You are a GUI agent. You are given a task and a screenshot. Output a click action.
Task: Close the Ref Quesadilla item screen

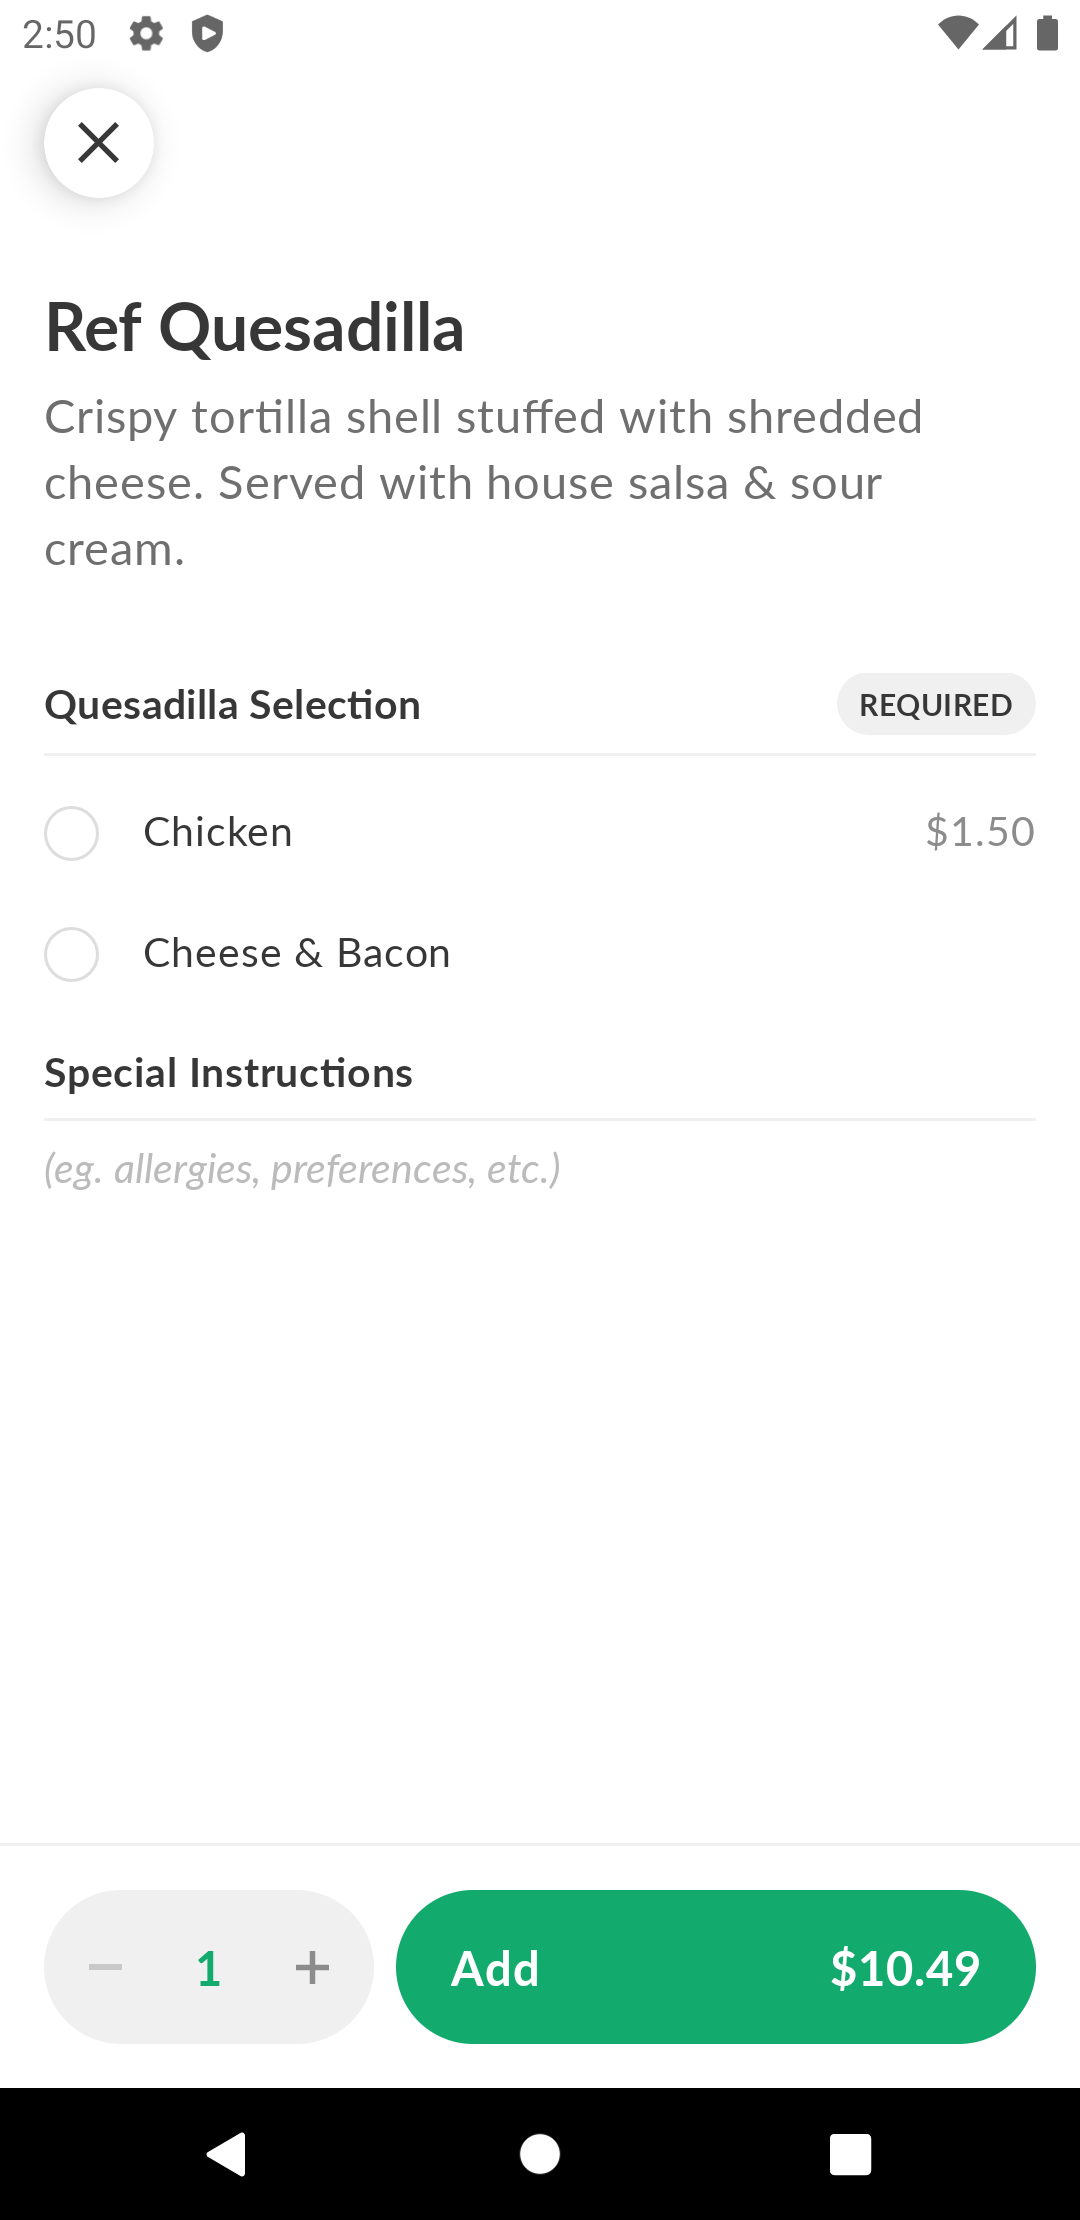tap(98, 142)
